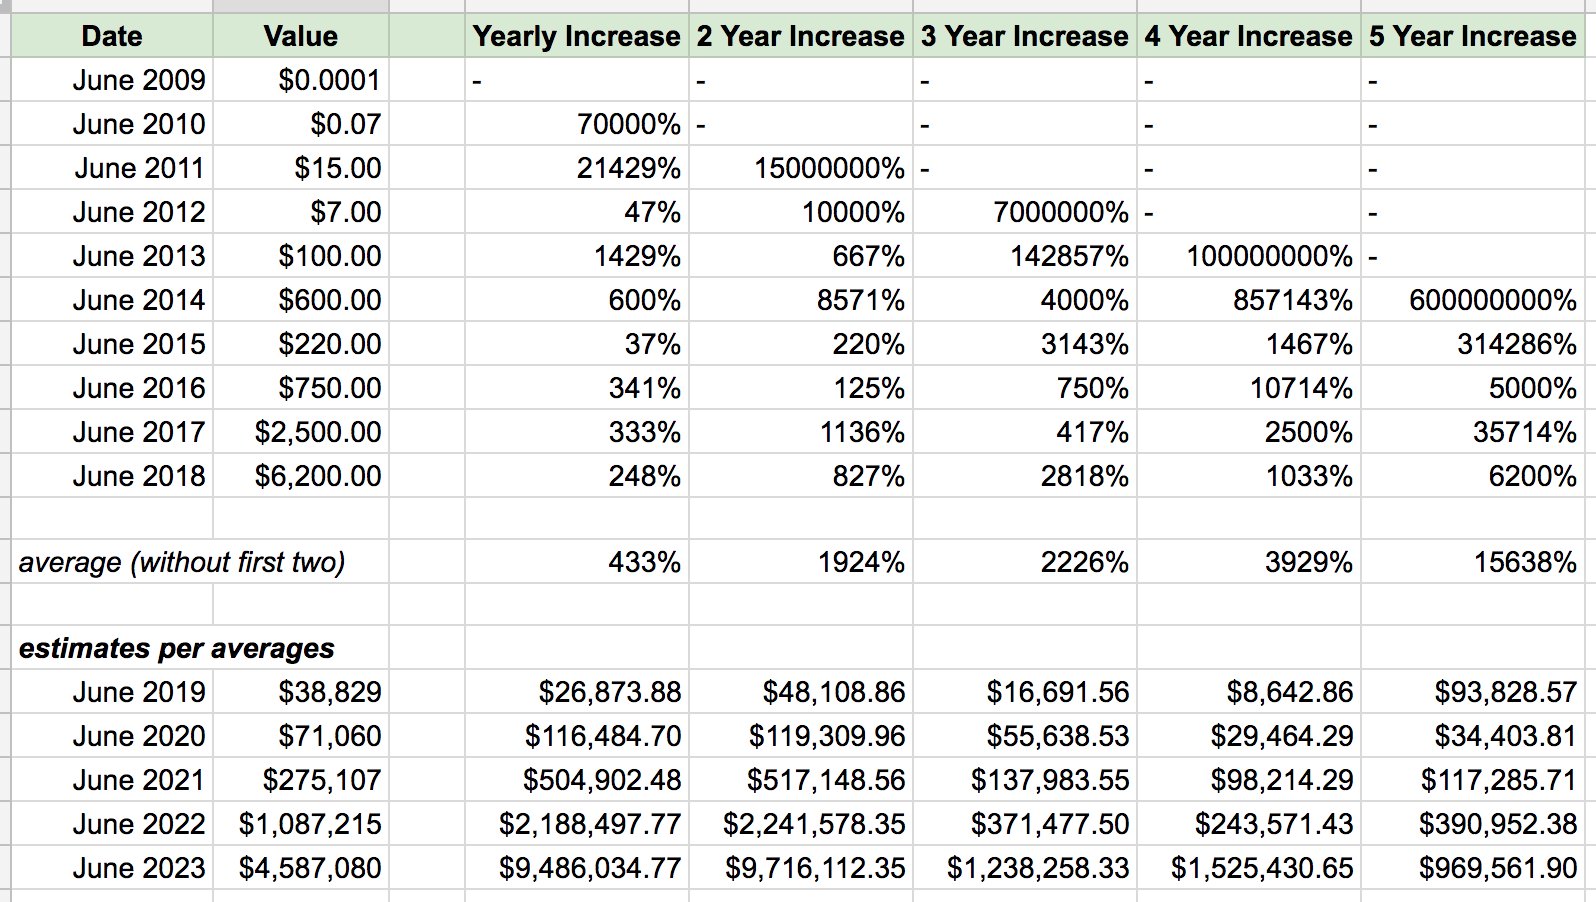Image resolution: width=1596 pixels, height=902 pixels.
Task: Select the yearly average cell 433%
Action: pos(577,562)
